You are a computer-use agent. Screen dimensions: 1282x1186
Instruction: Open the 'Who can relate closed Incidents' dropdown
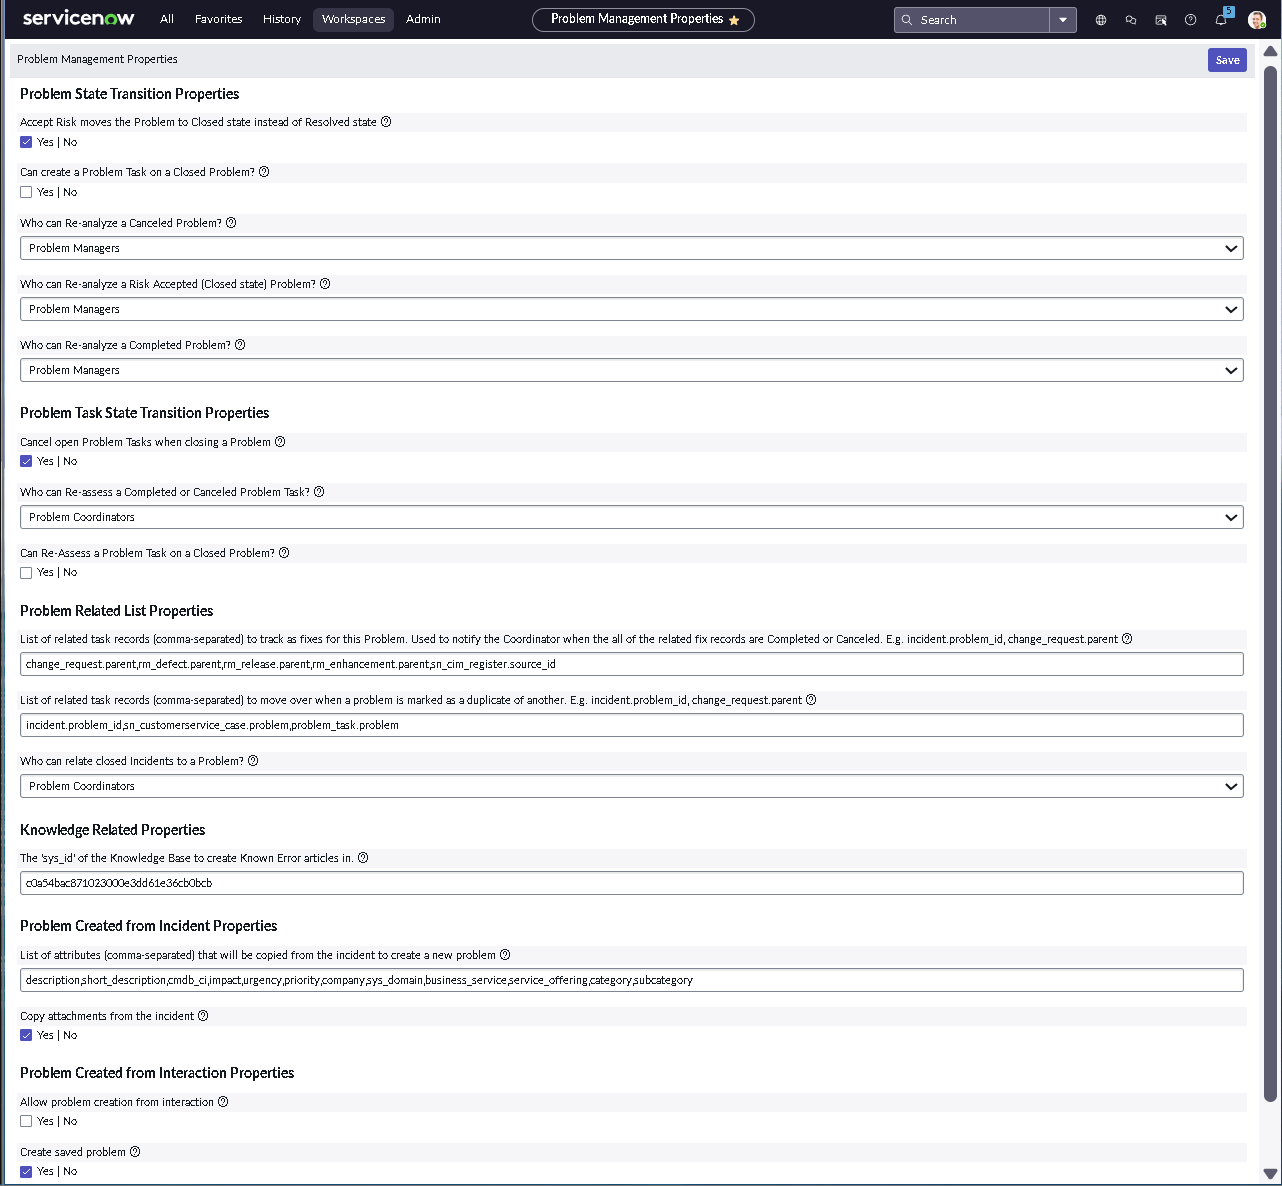(631, 785)
